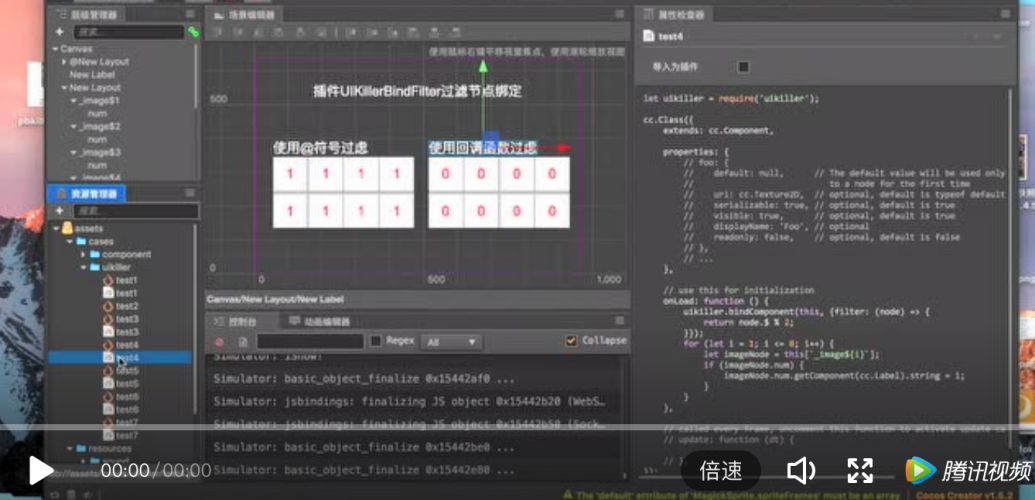Image resolution: width=1035 pixels, height=500 pixels.
Task: Select the highlighted test4 script asset
Action: click(119, 357)
